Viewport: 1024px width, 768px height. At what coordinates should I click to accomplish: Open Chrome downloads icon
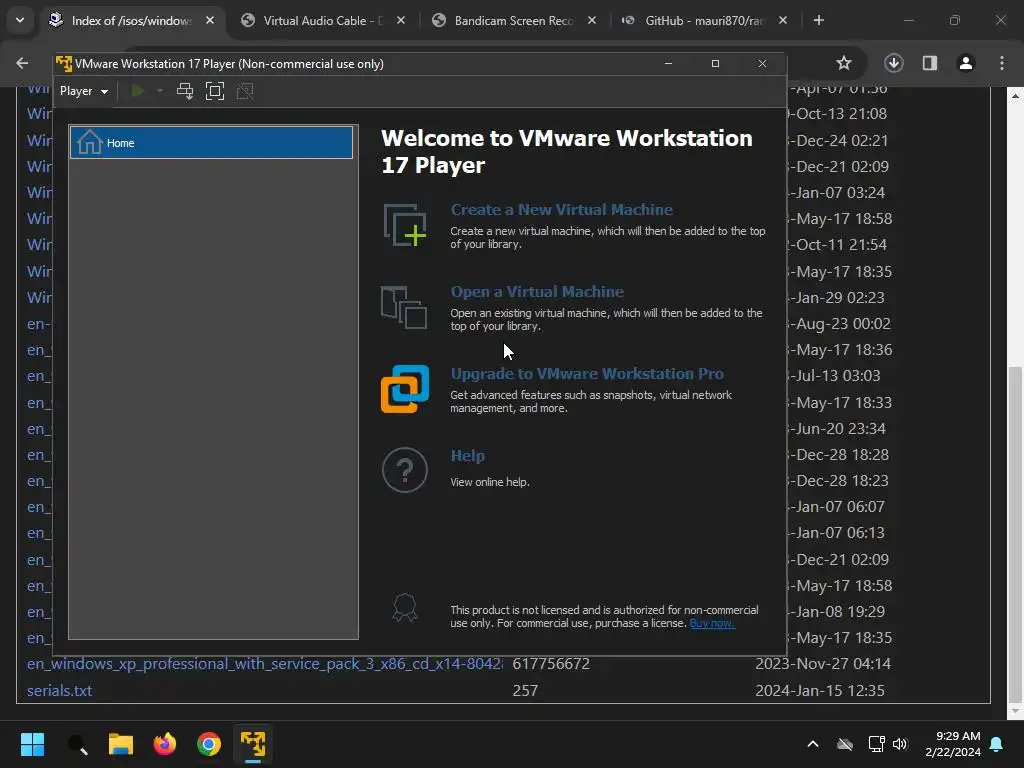[894, 63]
